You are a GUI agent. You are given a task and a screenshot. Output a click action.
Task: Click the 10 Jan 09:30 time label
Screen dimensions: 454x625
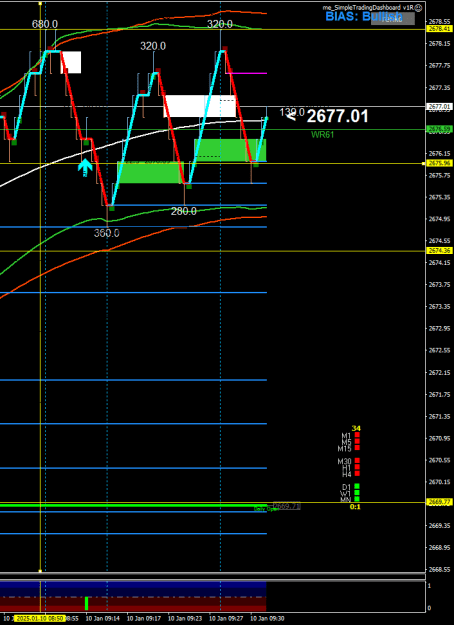267,618
